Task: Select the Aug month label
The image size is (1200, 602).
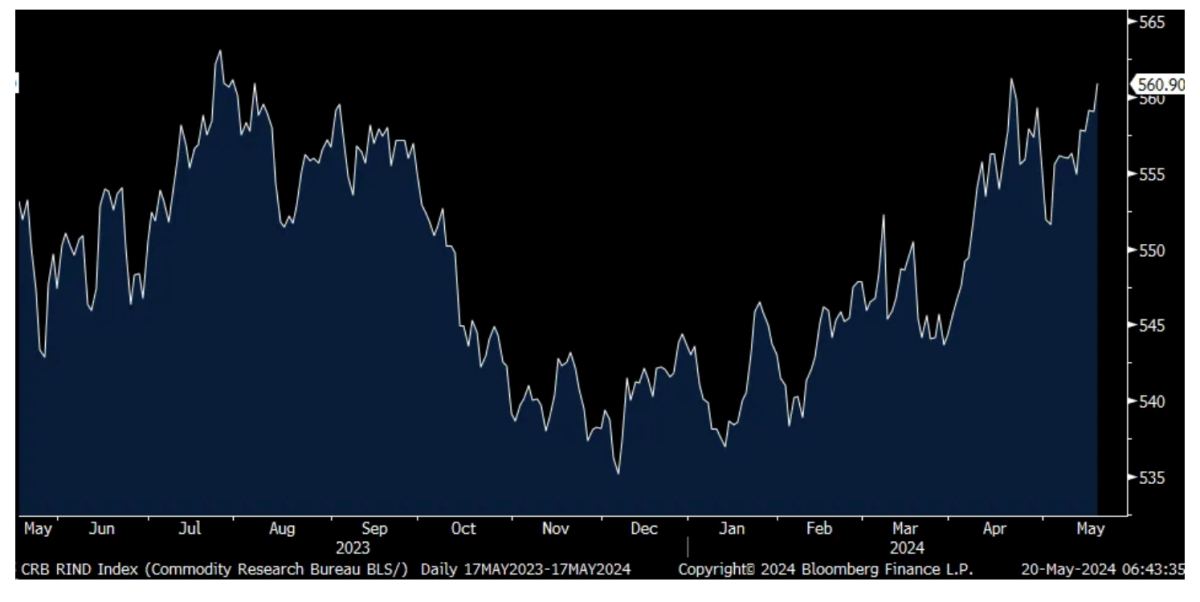Action: point(282,528)
